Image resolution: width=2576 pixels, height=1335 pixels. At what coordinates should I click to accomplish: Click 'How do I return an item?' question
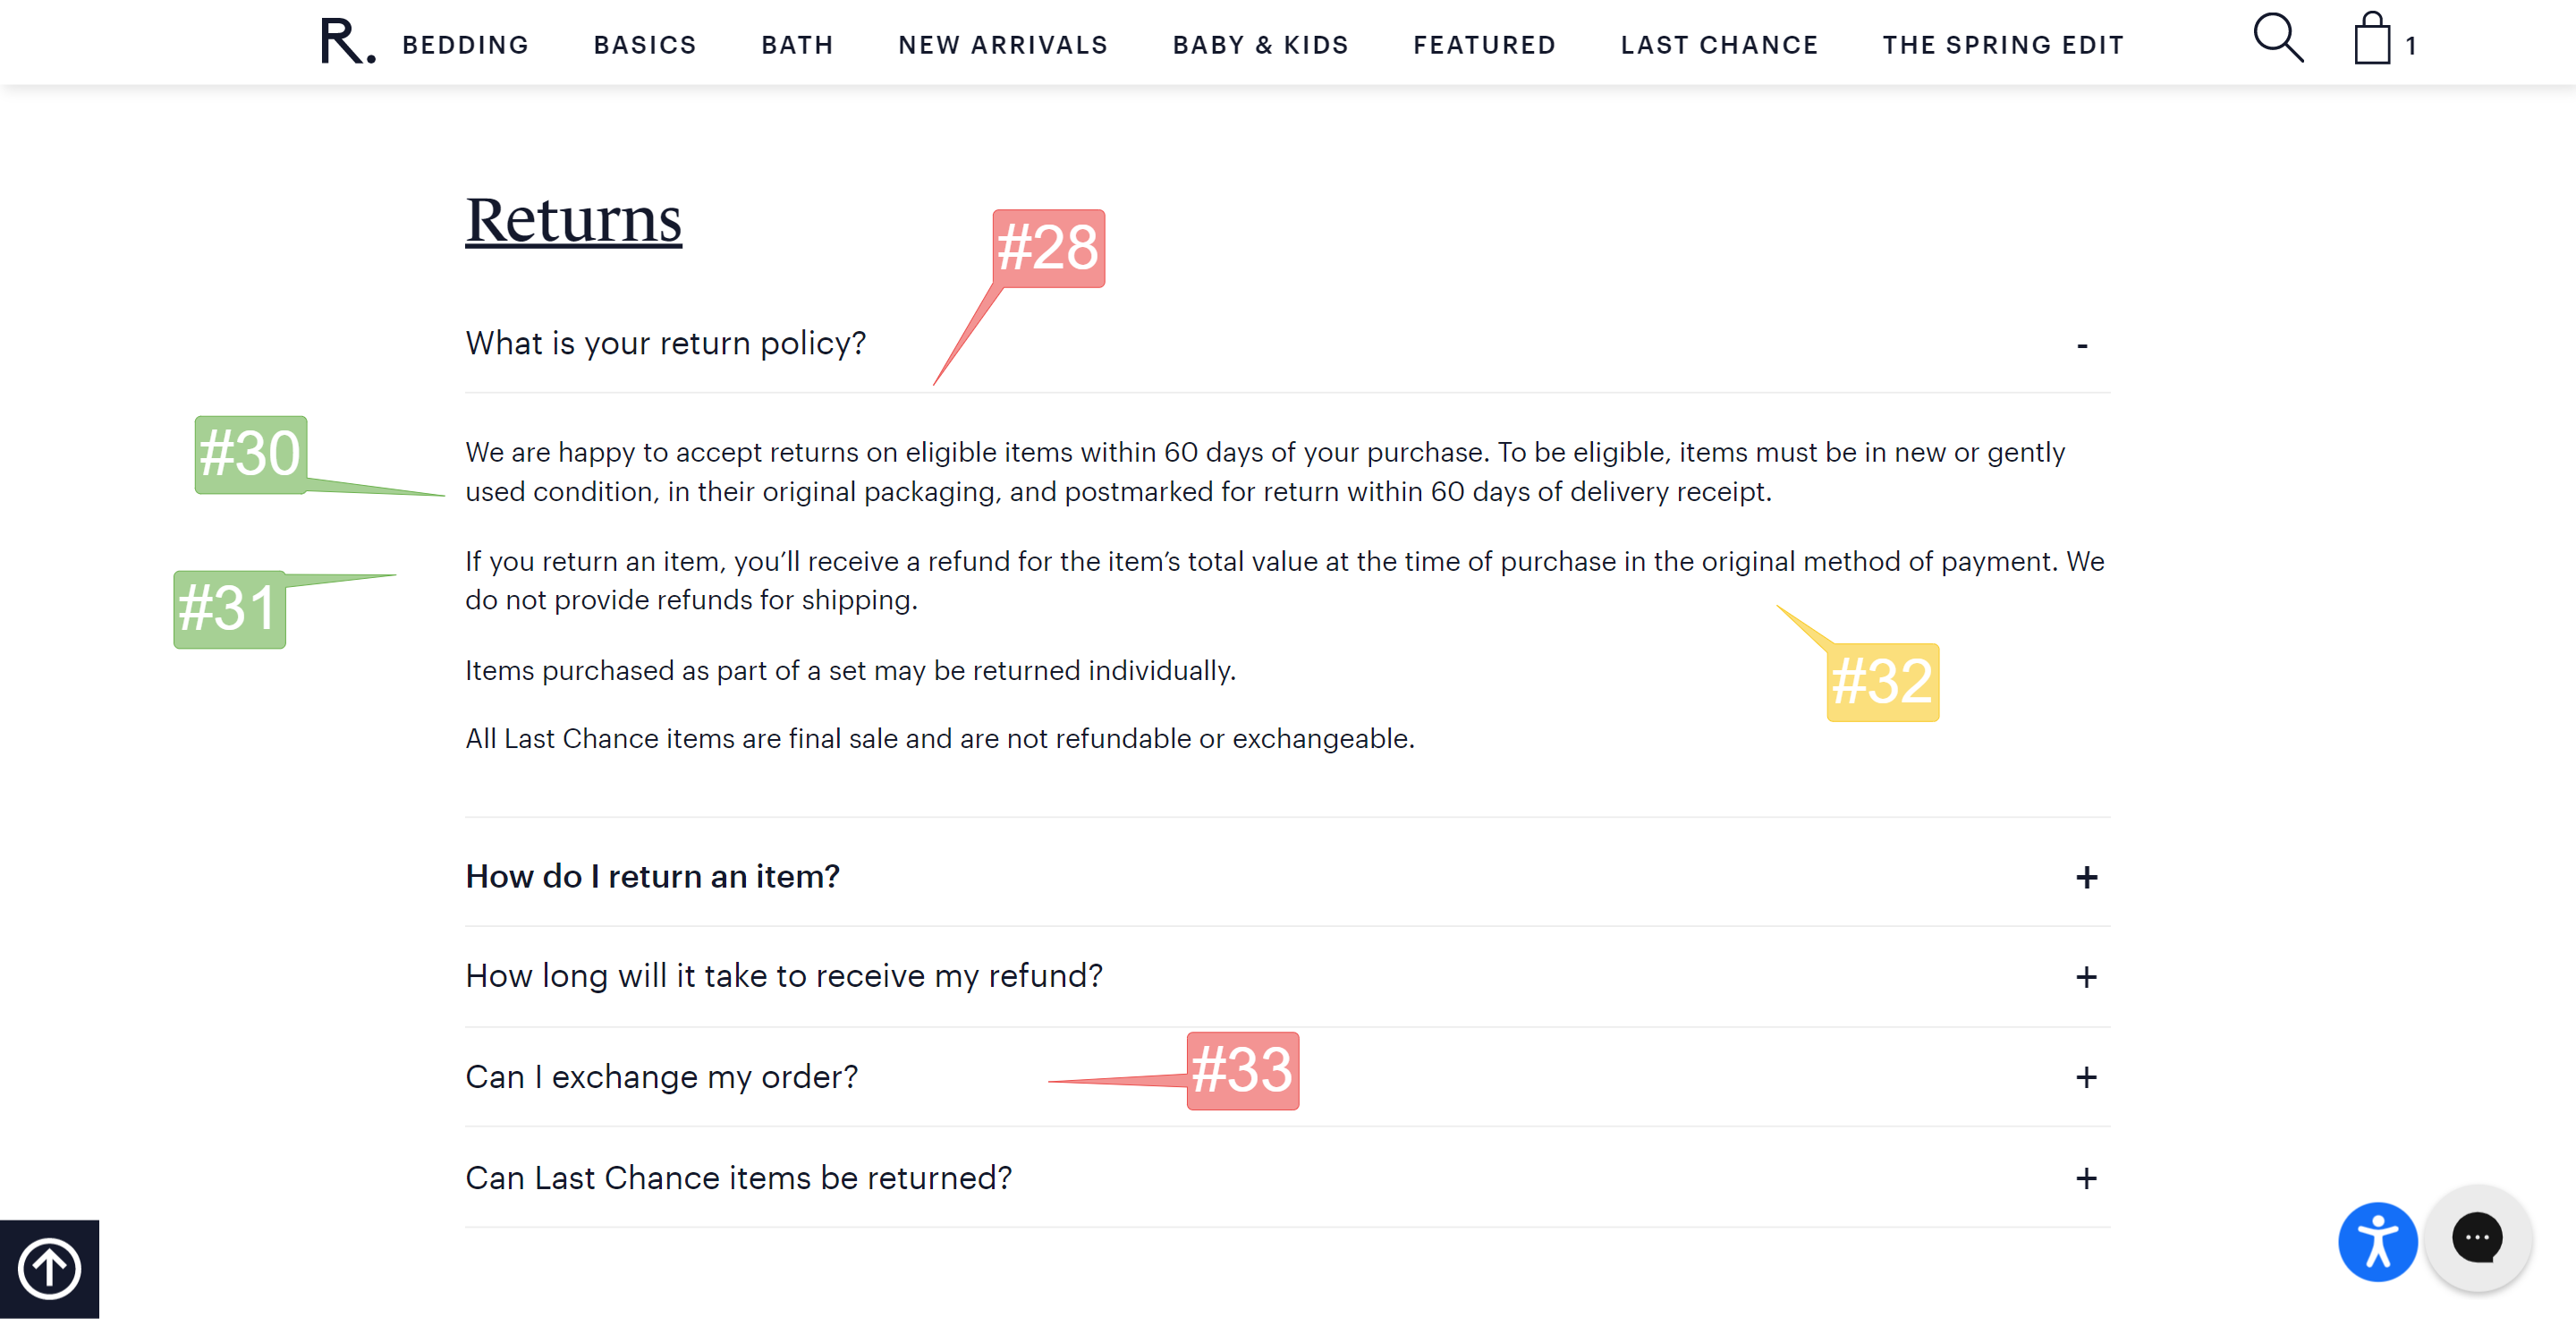[x=652, y=876]
